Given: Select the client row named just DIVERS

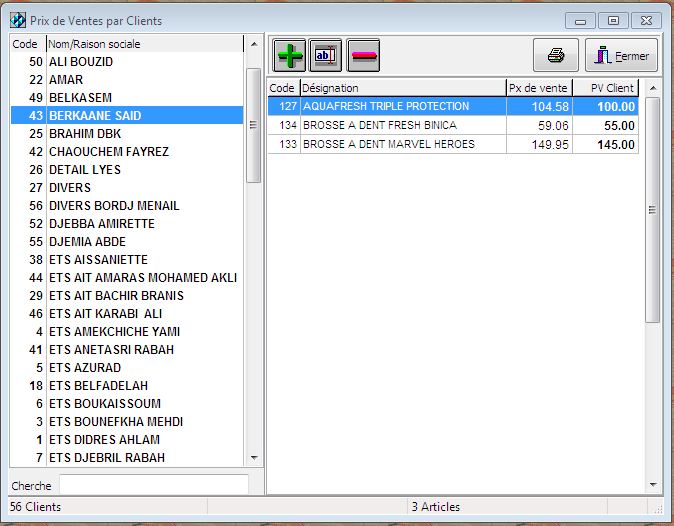Looking at the screenshot, I should pos(127,188).
